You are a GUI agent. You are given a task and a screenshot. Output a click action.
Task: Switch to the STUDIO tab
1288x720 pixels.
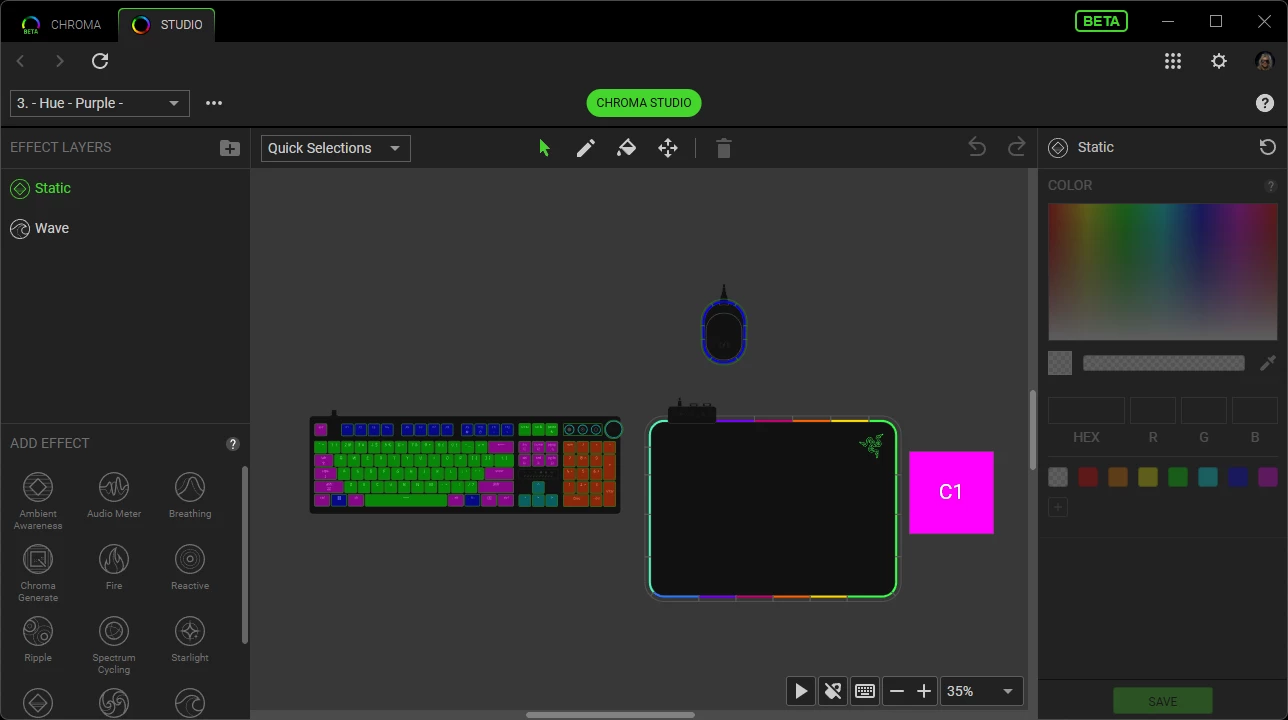(167, 25)
